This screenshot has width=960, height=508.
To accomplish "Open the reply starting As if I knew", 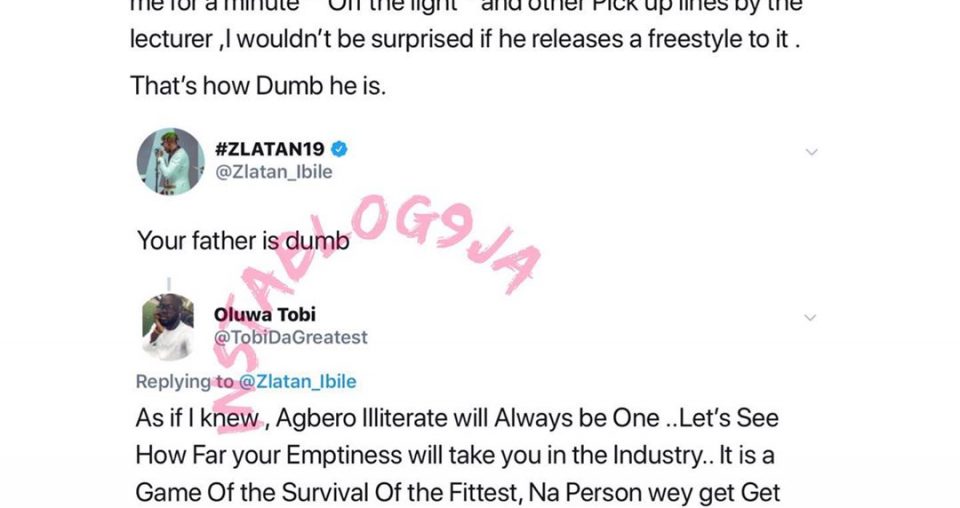I will tap(457, 419).
